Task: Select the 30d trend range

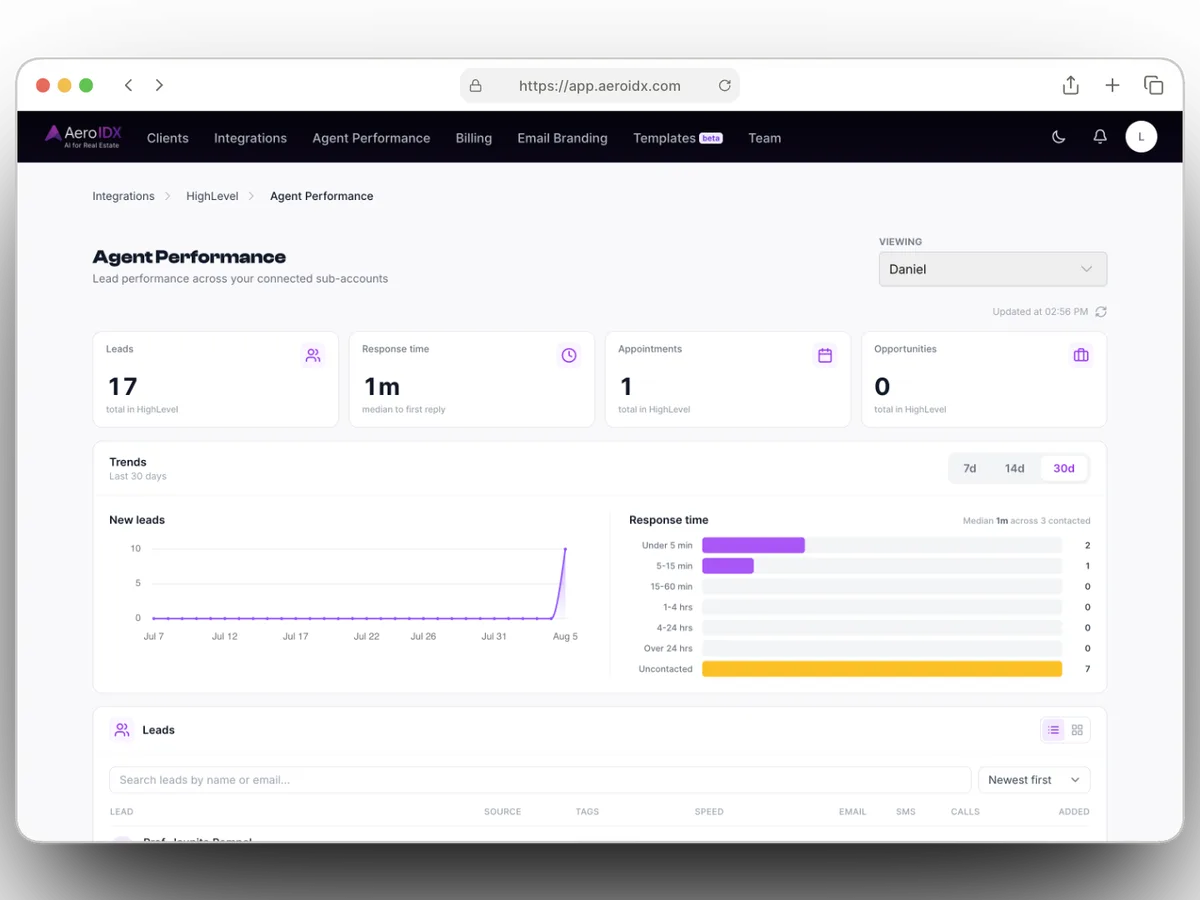Action: point(1064,468)
